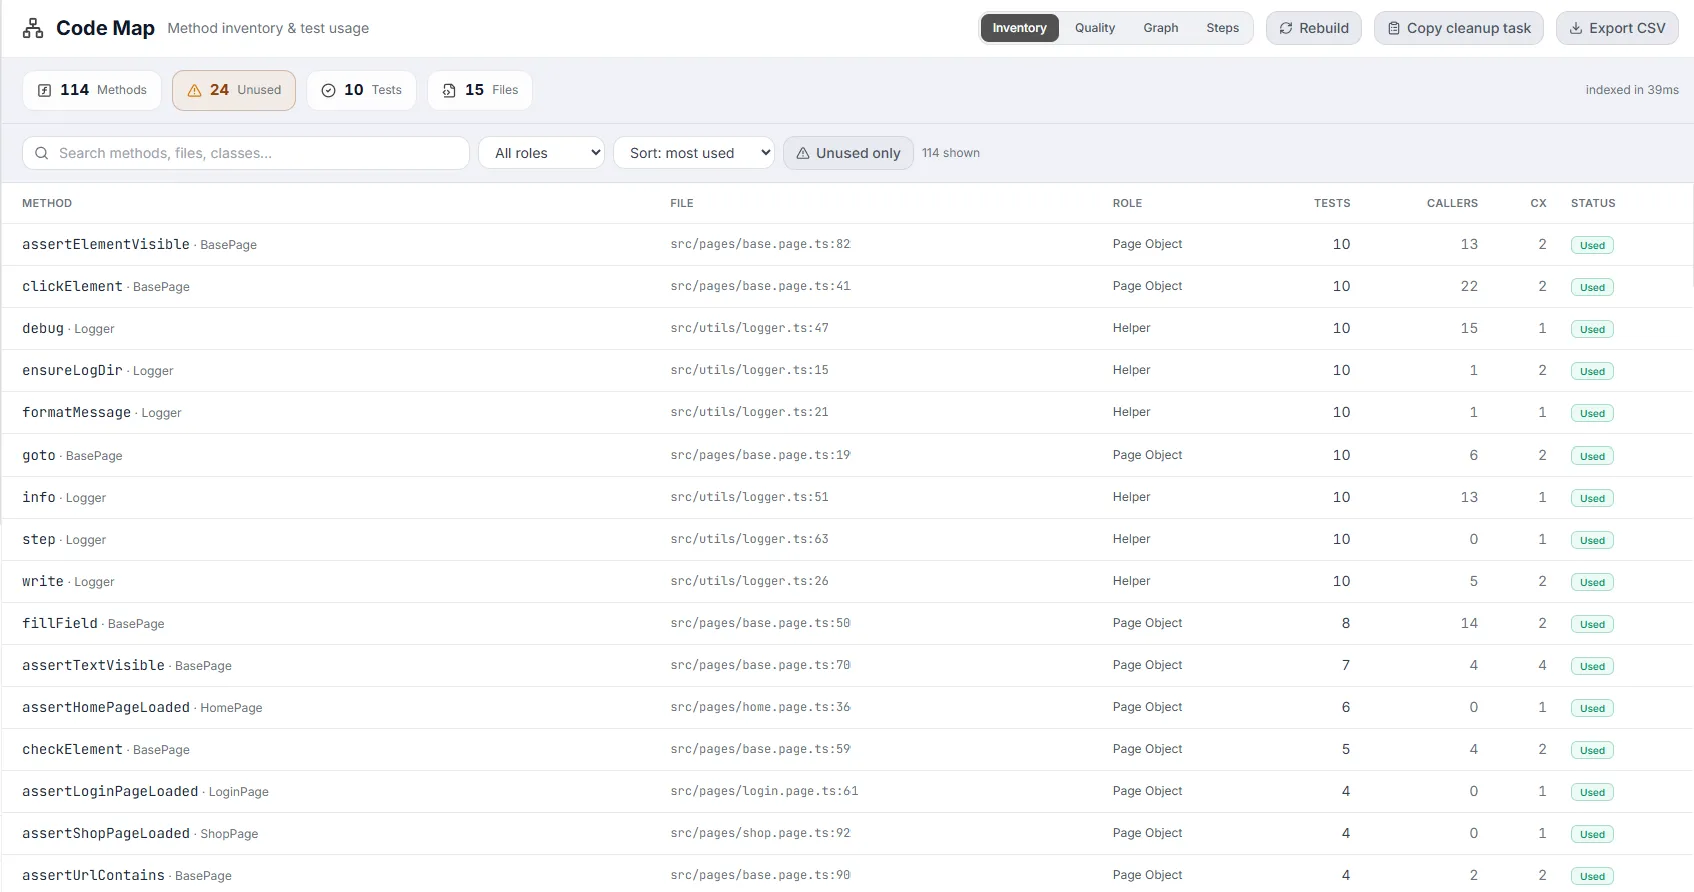This screenshot has width=1694, height=892.
Task: Select the debug · Logger method
Action: pyautogui.click(x=68, y=328)
